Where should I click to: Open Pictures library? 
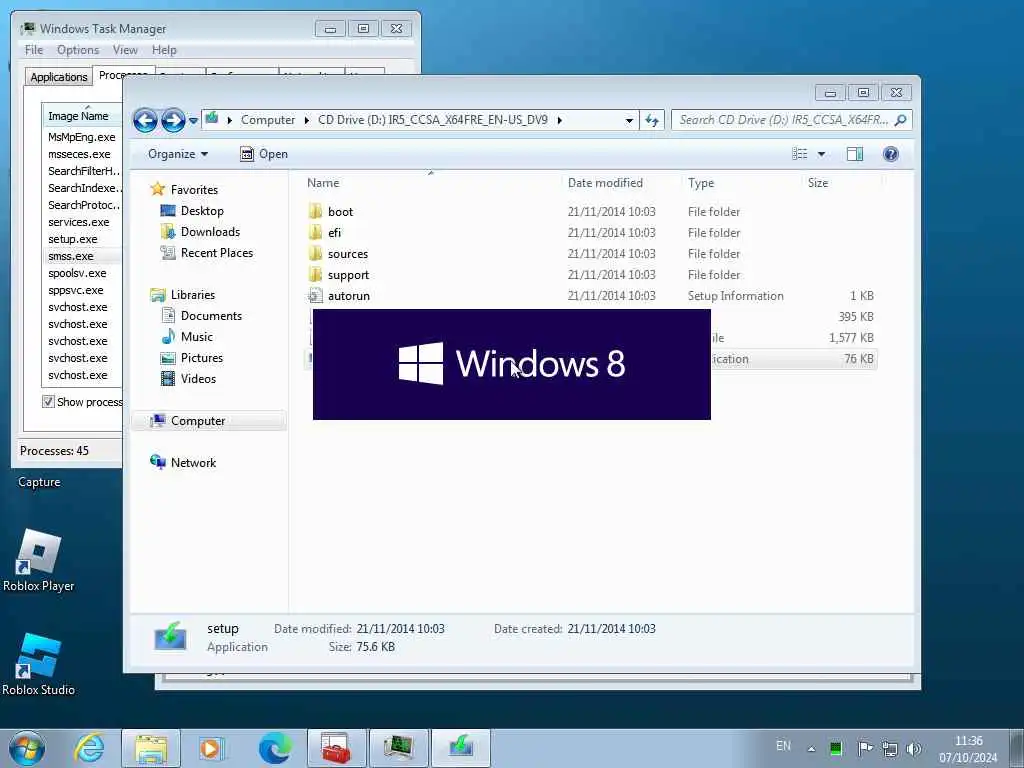click(x=202, y=358)
